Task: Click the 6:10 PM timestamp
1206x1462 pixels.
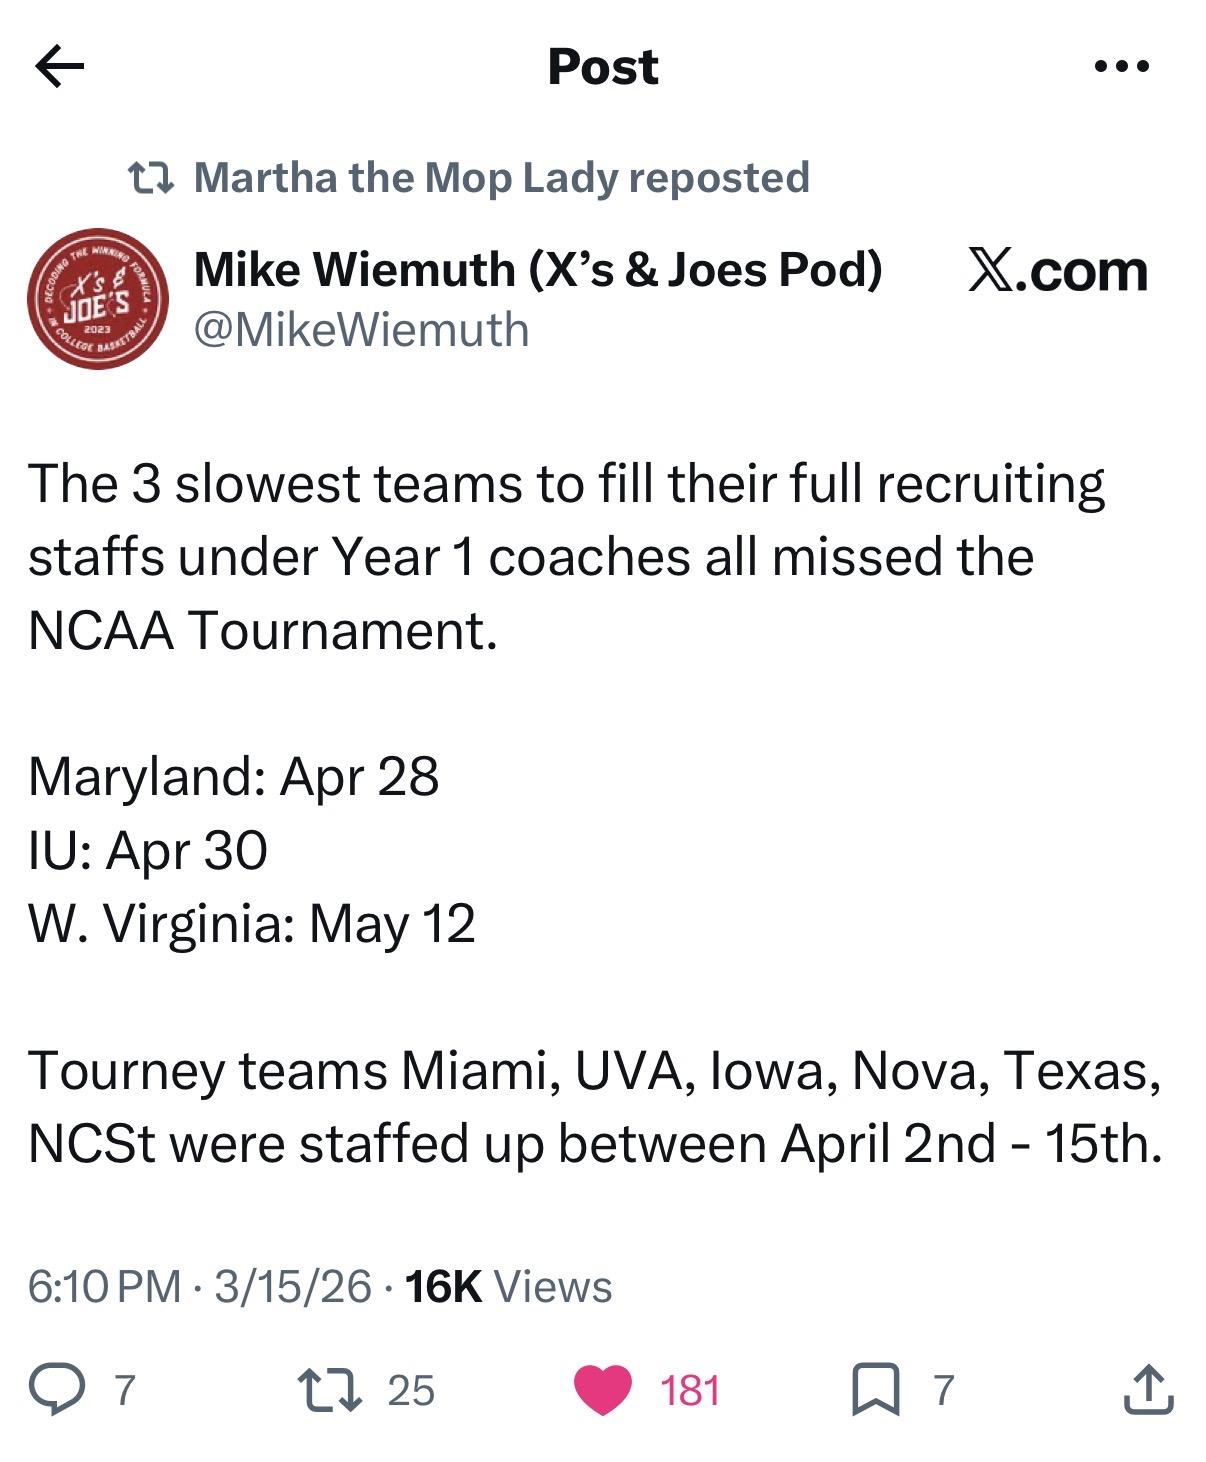Action: (x=104, y=1286)
